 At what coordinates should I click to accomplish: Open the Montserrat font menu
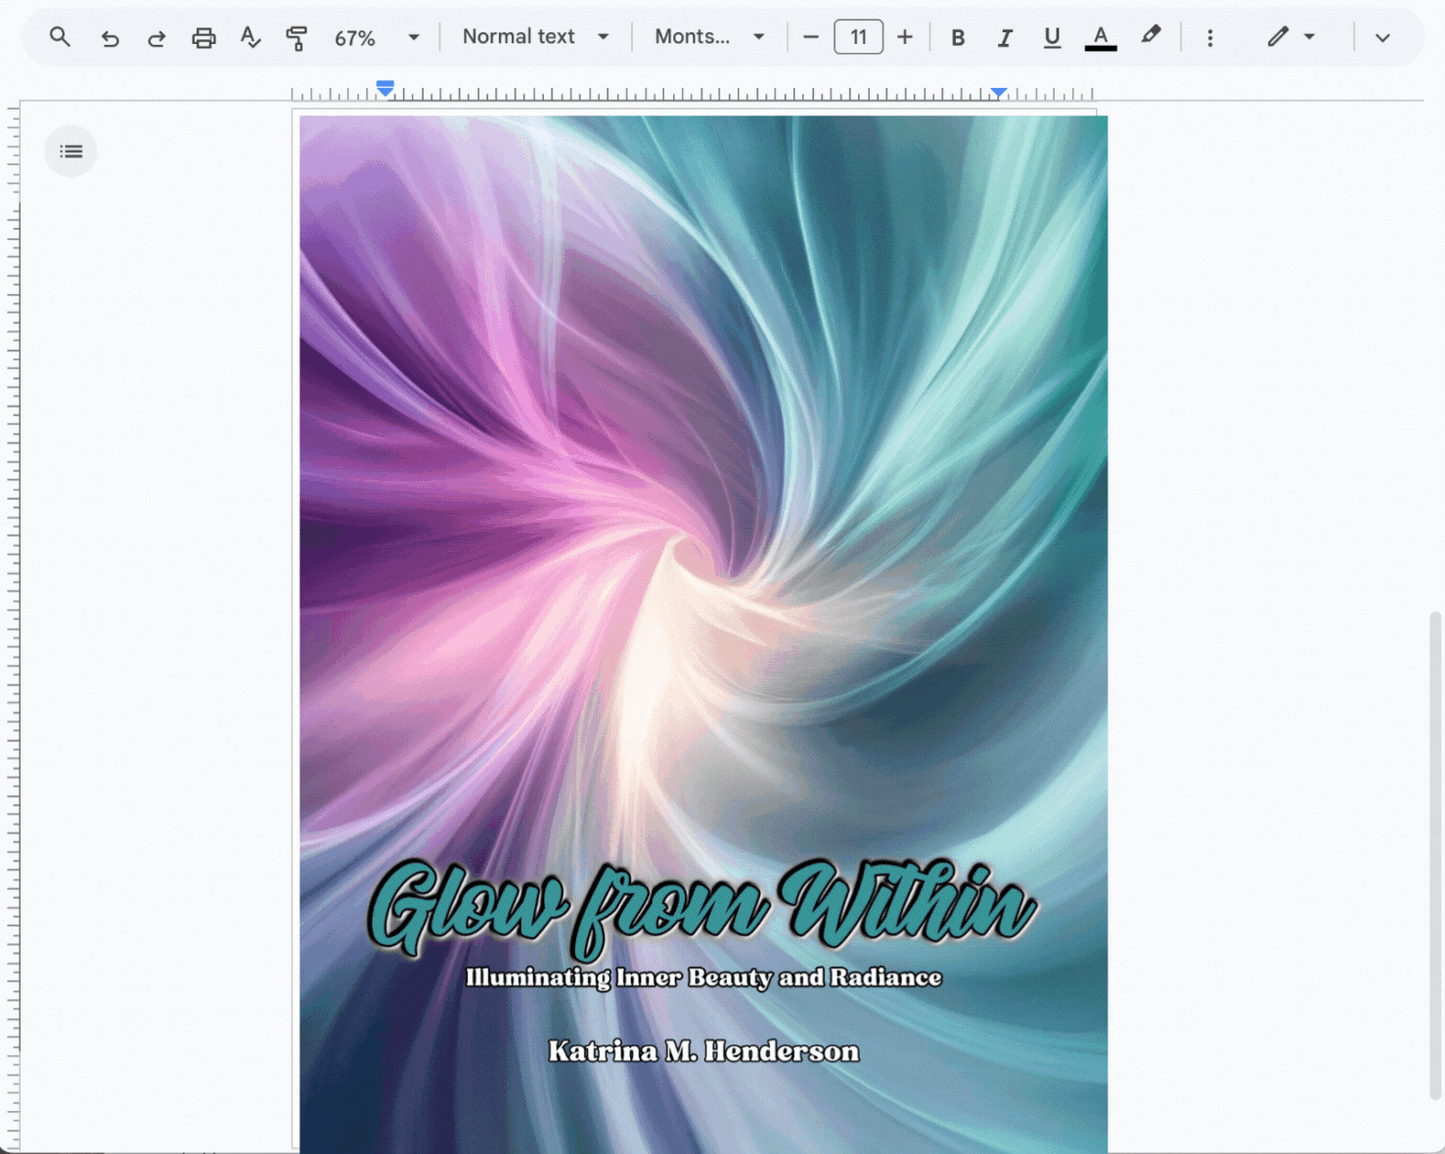coord(707,37)
